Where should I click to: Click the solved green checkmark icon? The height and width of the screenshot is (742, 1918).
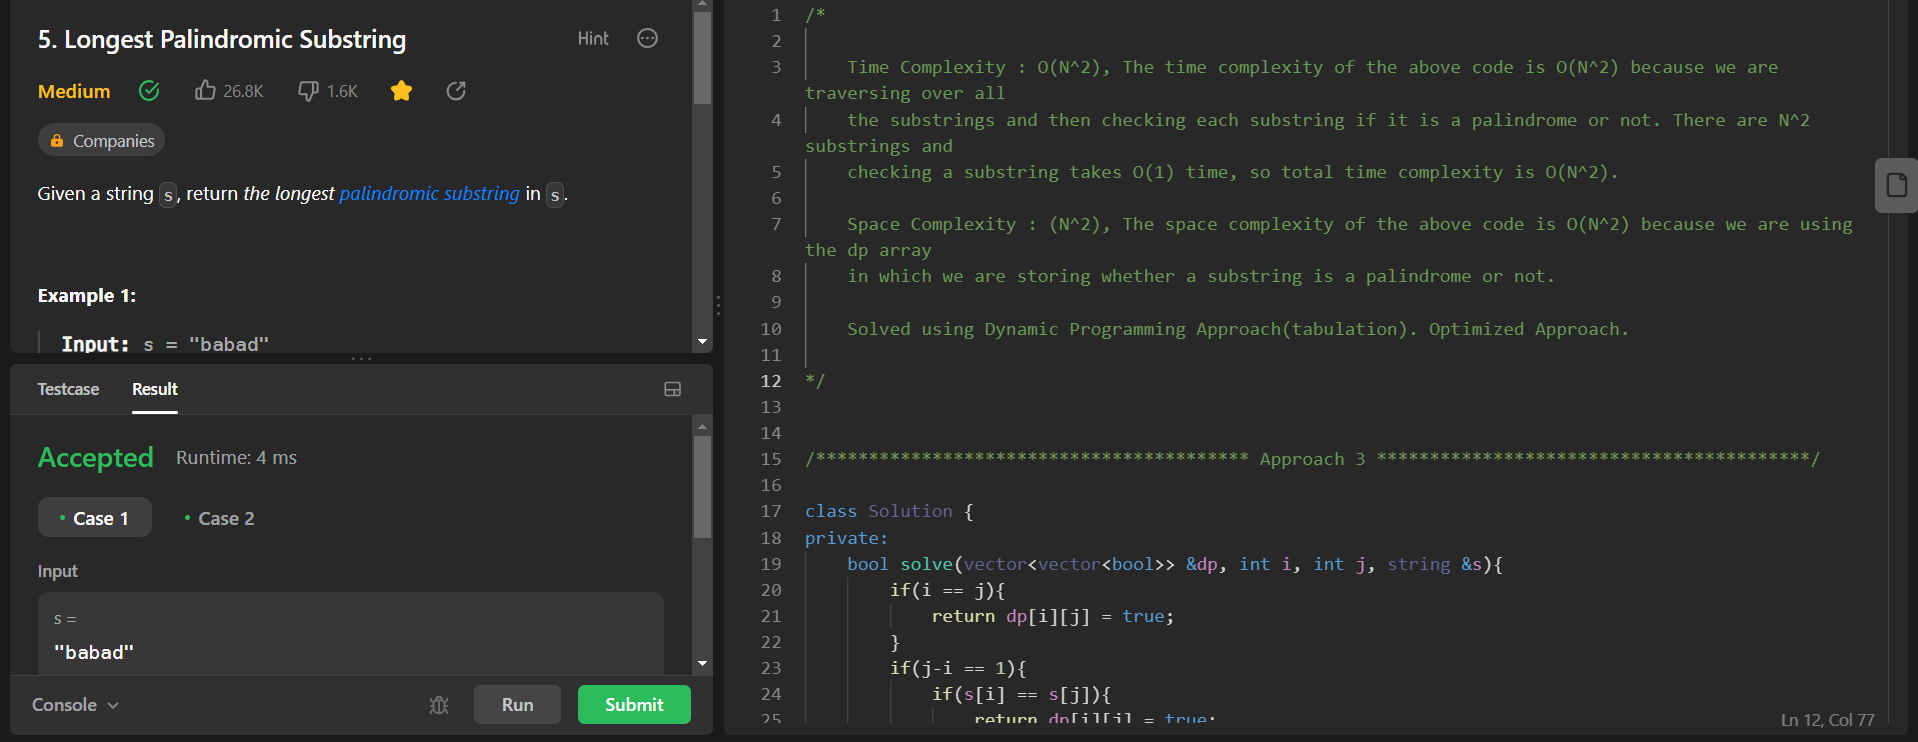point(149,91)
